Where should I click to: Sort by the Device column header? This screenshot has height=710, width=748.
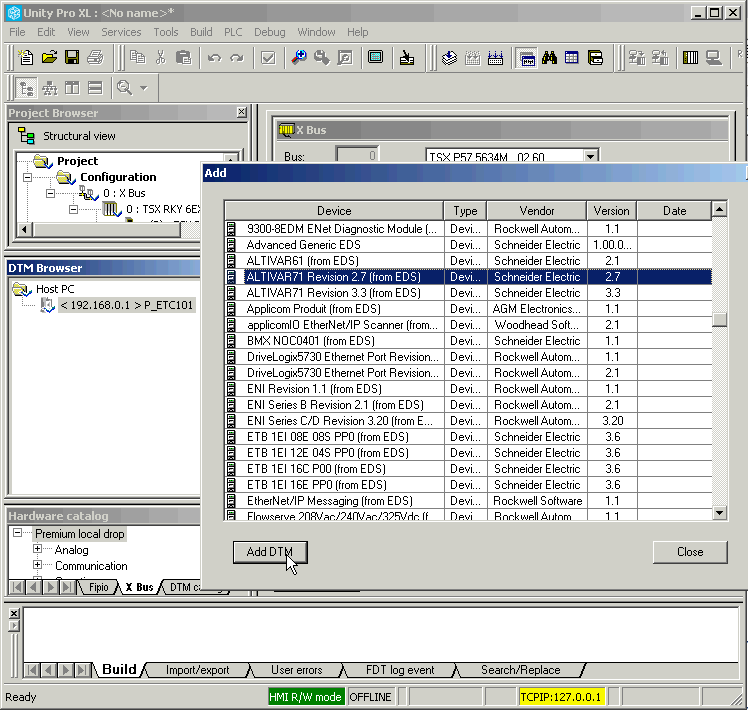point(334,211)
